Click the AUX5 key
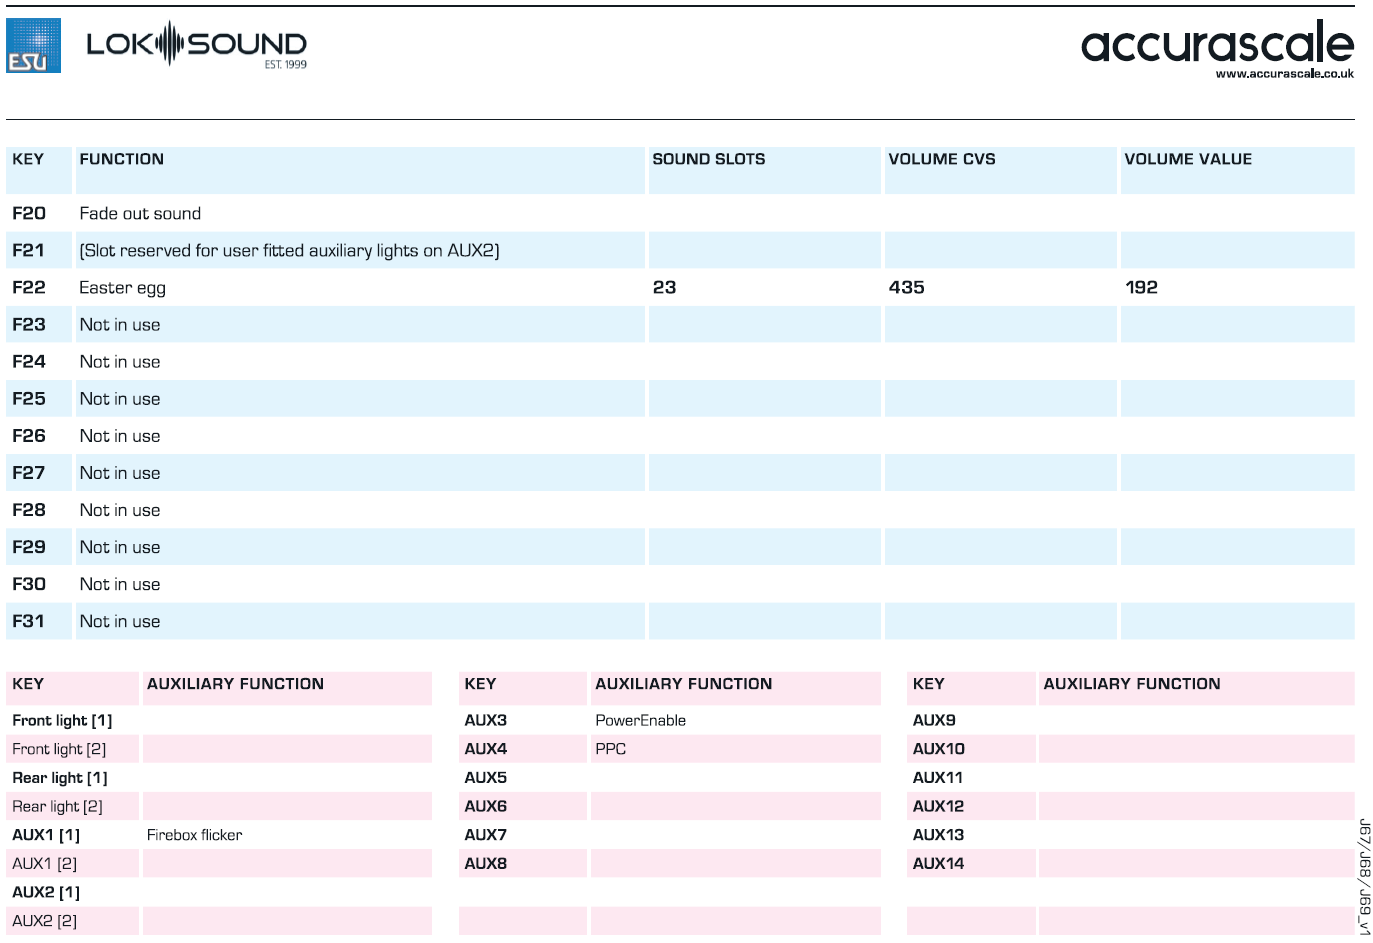The width and height of the screenshot is (1373, 943). [485, 778]
